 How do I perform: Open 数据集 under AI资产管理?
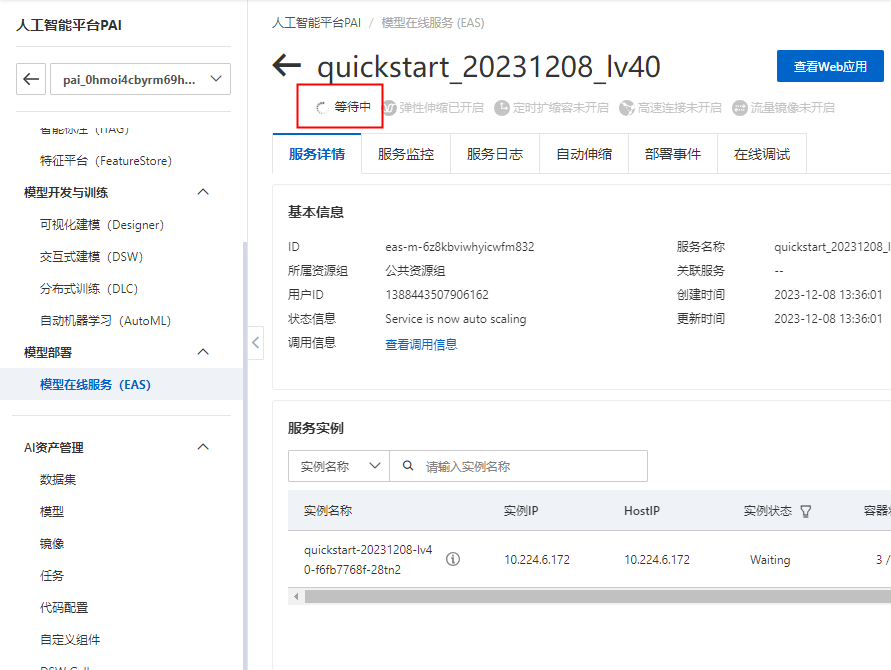(58, 480)
